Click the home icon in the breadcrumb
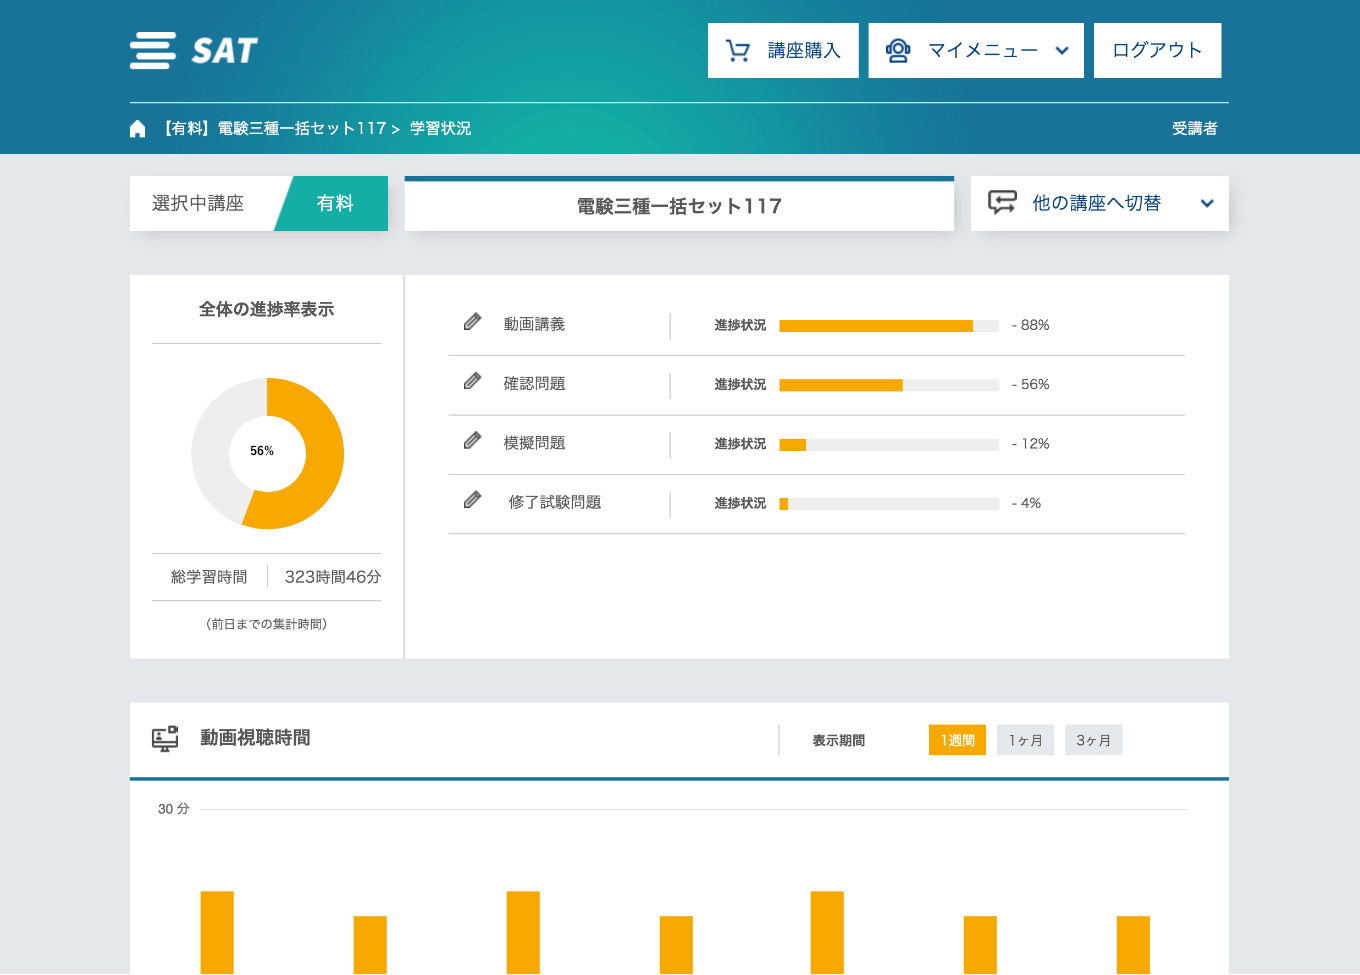The width and height of the screenshot is (1360, 975). [x=138, y=129]
